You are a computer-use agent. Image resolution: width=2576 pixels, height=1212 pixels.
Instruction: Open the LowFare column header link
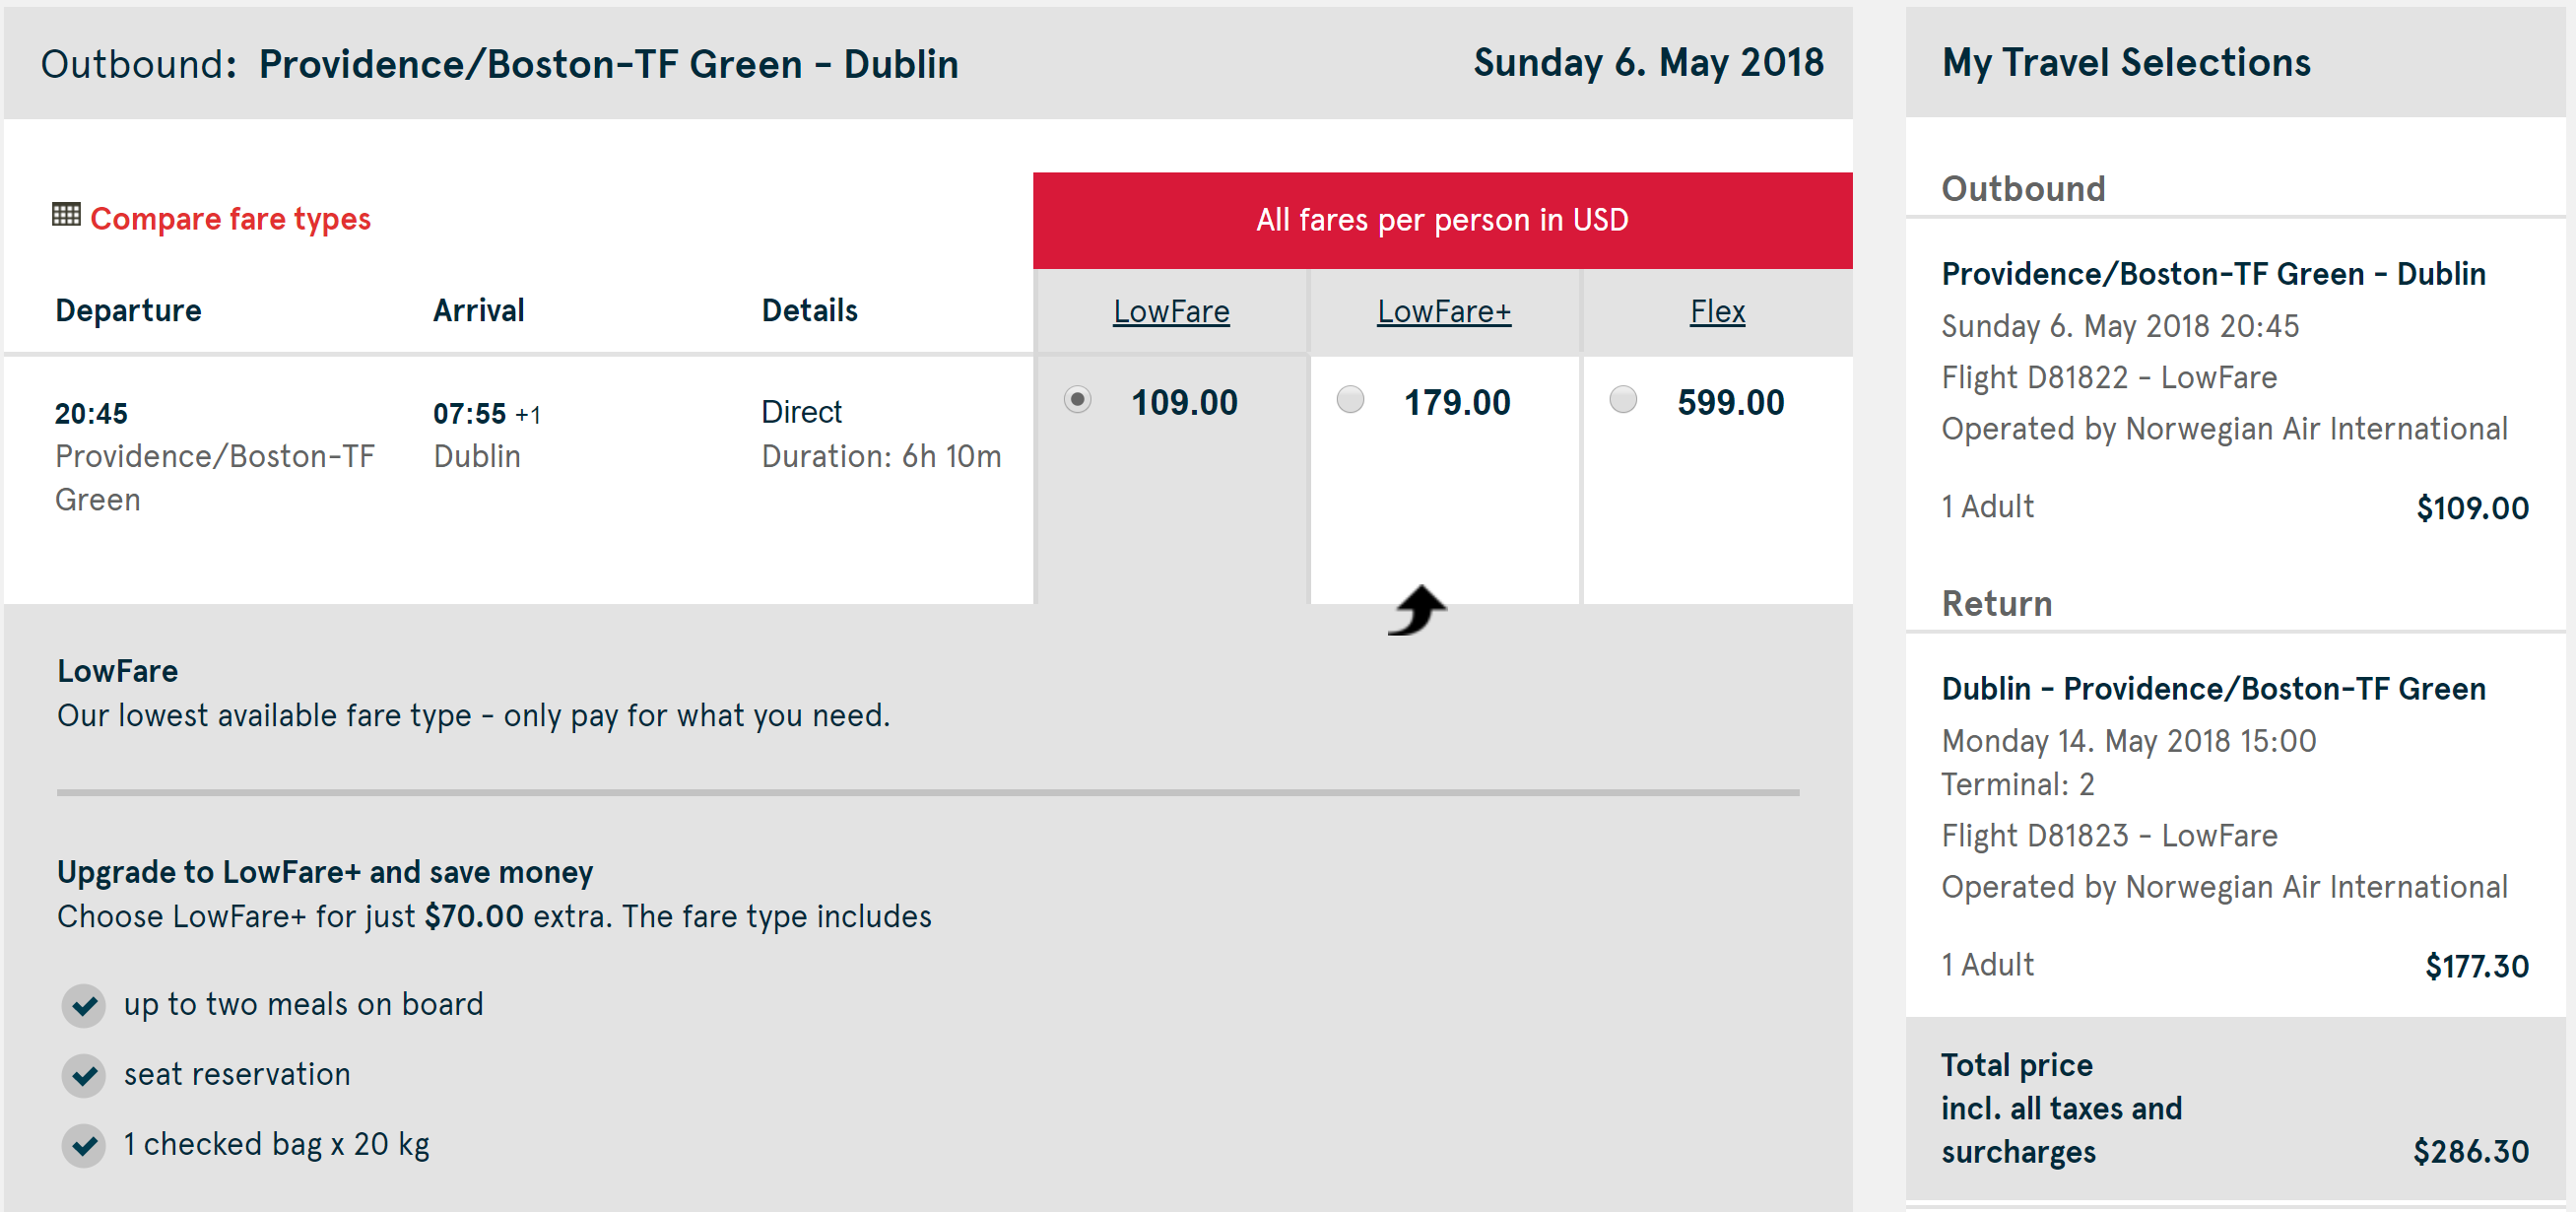click(1171, 312)
